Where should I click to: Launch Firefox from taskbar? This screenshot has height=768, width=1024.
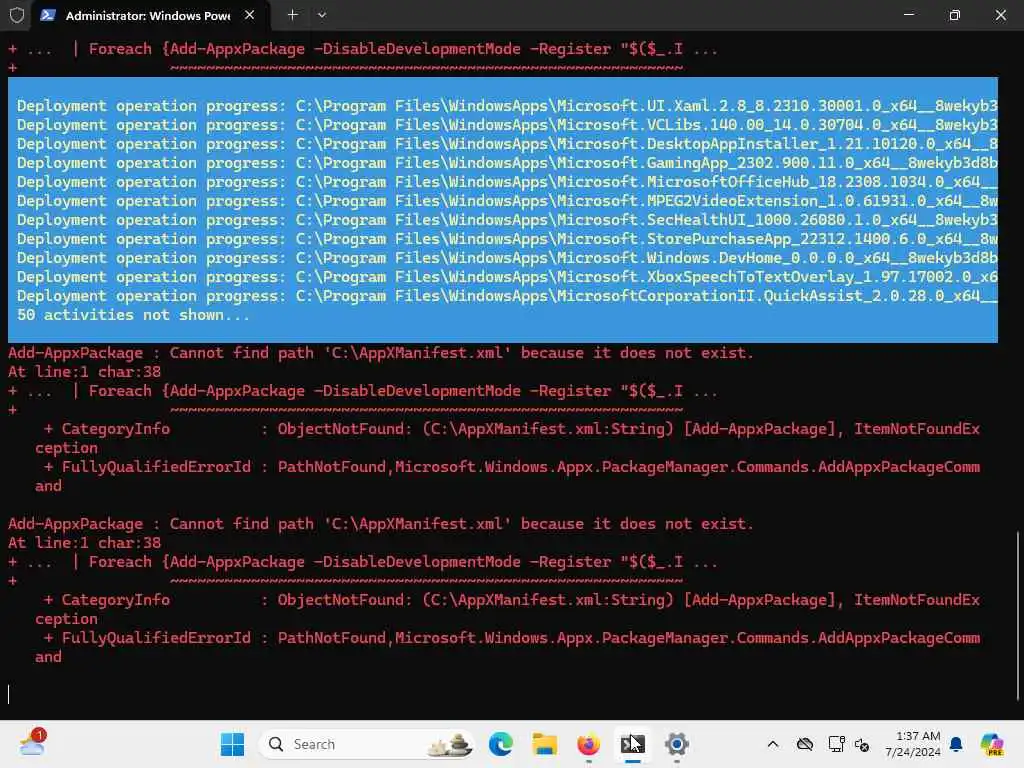click(x=588, y=744)
